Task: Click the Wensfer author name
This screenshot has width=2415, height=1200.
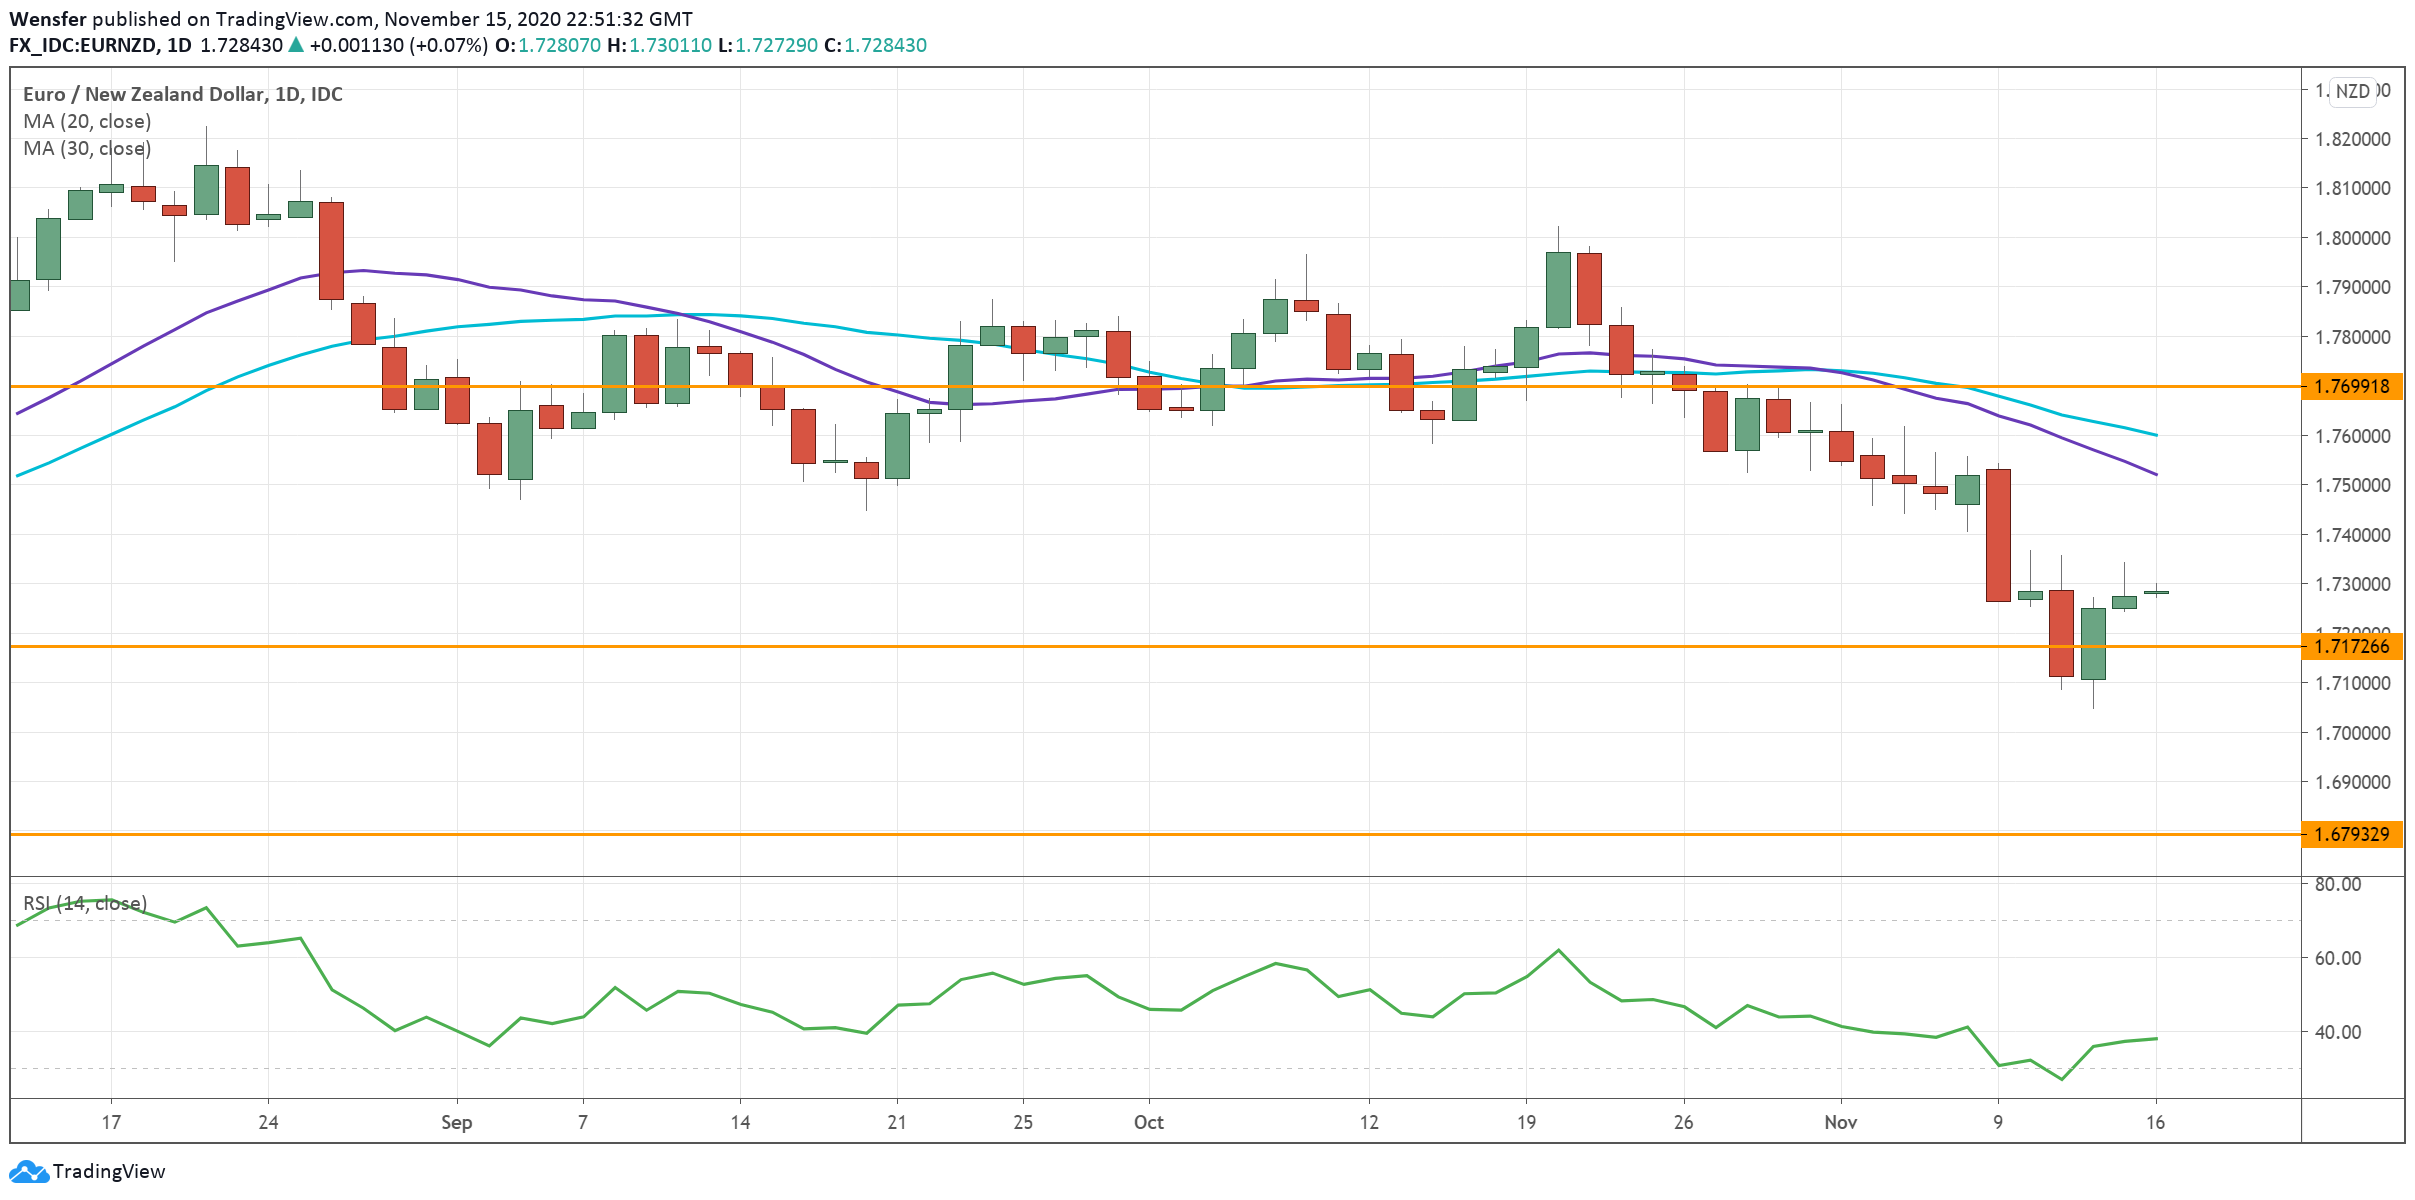Action: pyautogui.click(x=47, y=19)
